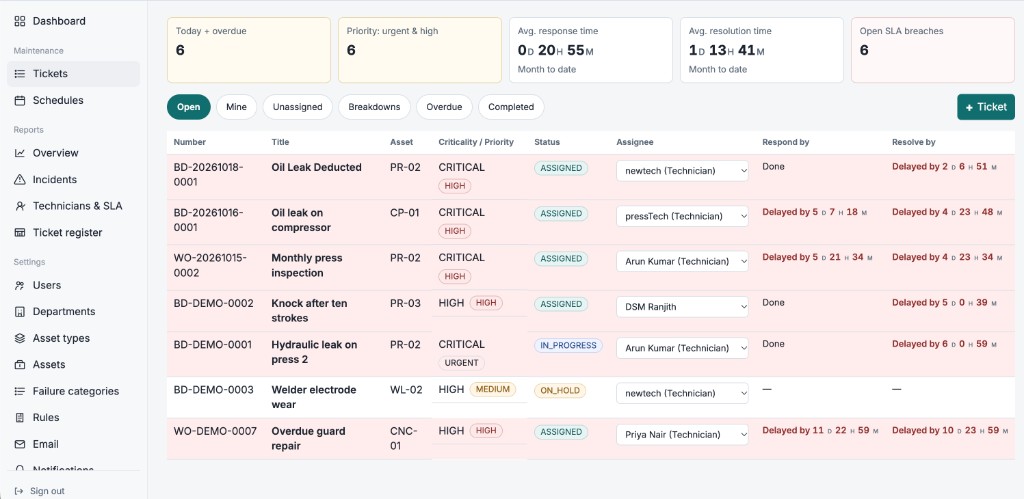Open the DSM Ranjith assignee dropdown
1024x499 pixels.
pos(682,307)
